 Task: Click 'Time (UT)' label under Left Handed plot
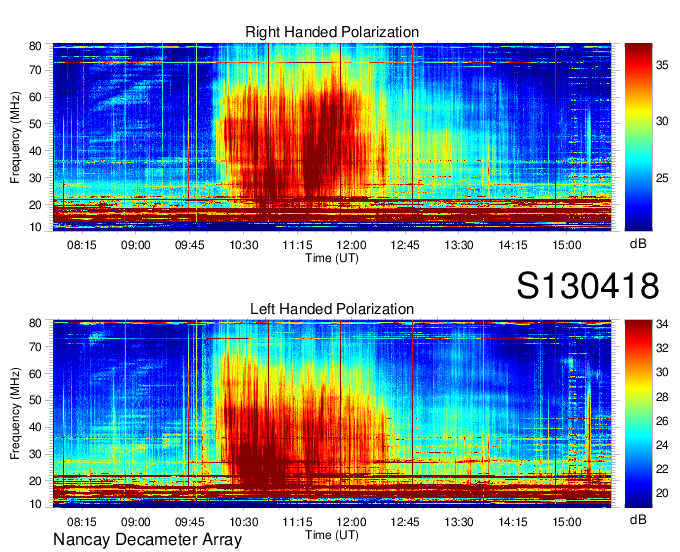click(x=332, y=535)
